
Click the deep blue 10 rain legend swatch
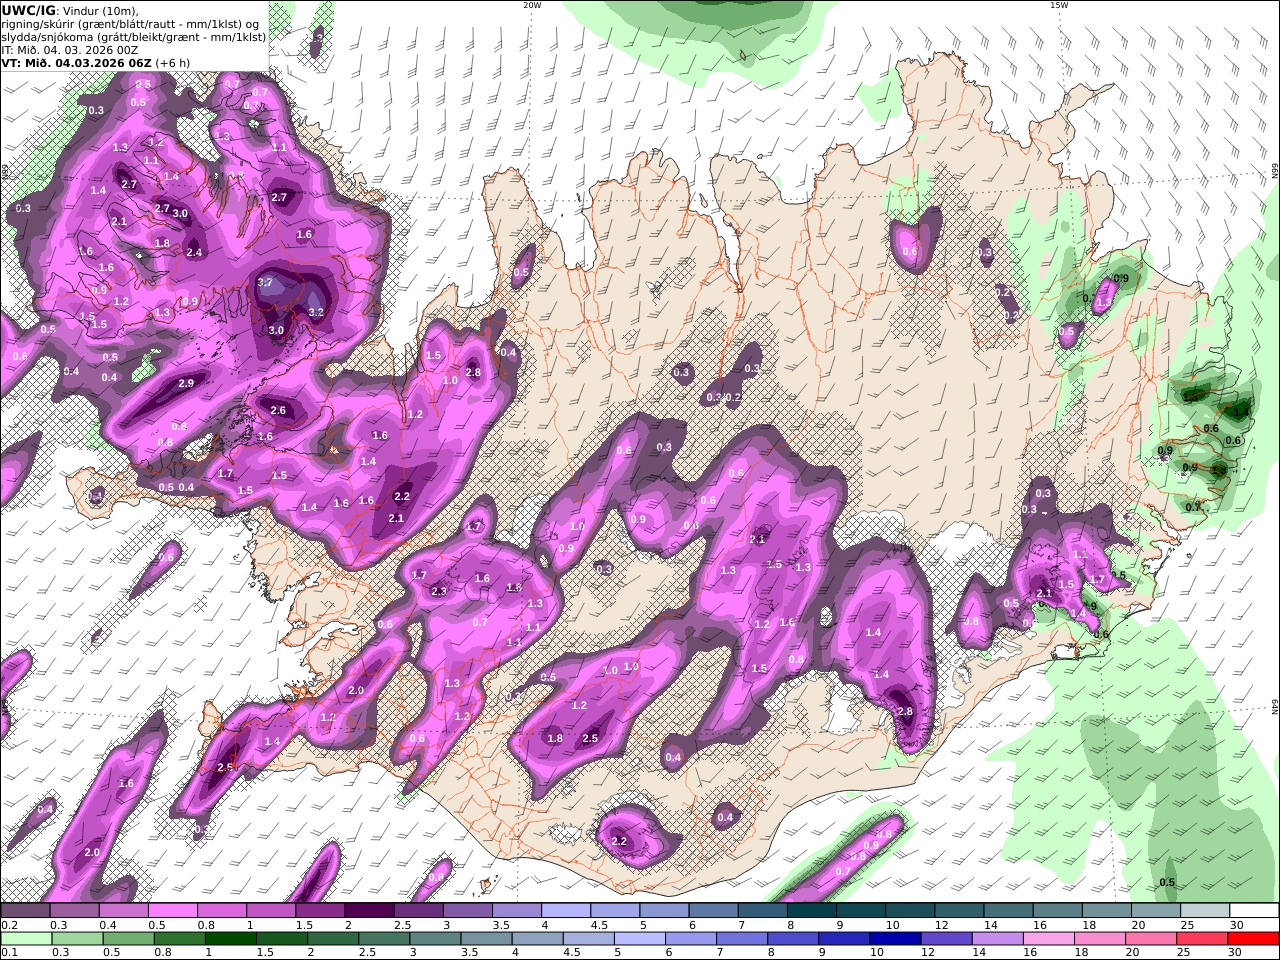click(x=895, y=939)
